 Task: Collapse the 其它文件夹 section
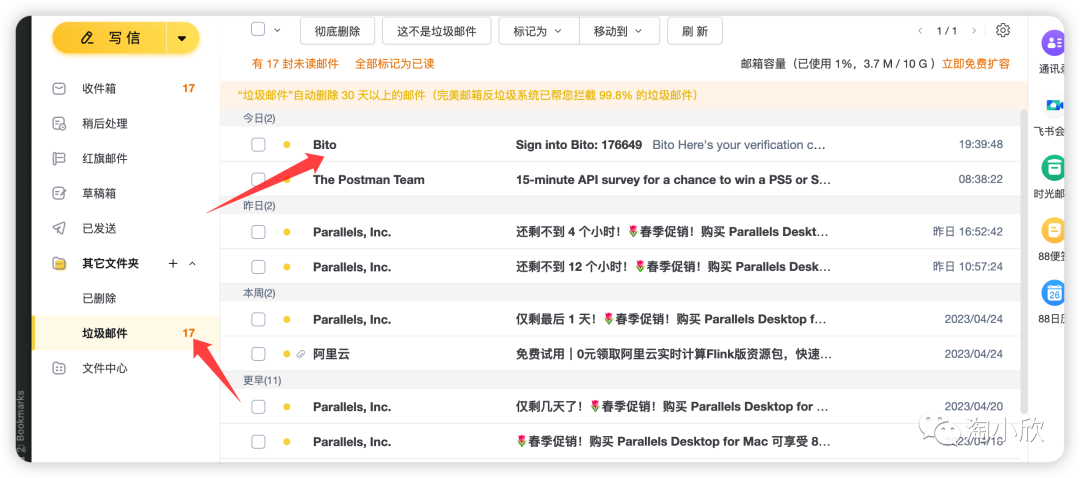click(x=192, y=263)
